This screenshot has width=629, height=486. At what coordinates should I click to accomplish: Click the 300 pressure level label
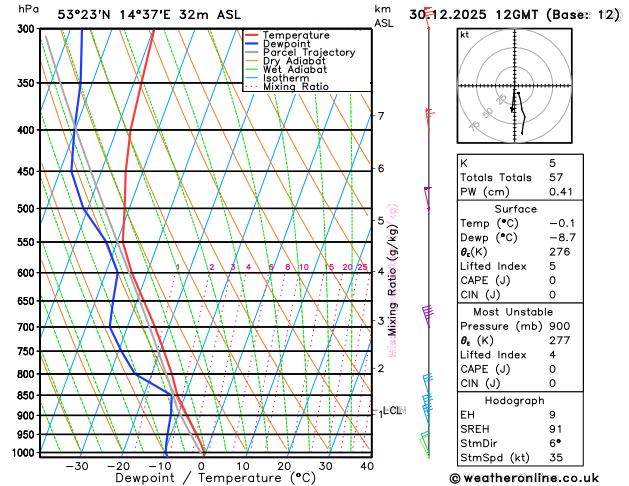click(x=28, y=28)
